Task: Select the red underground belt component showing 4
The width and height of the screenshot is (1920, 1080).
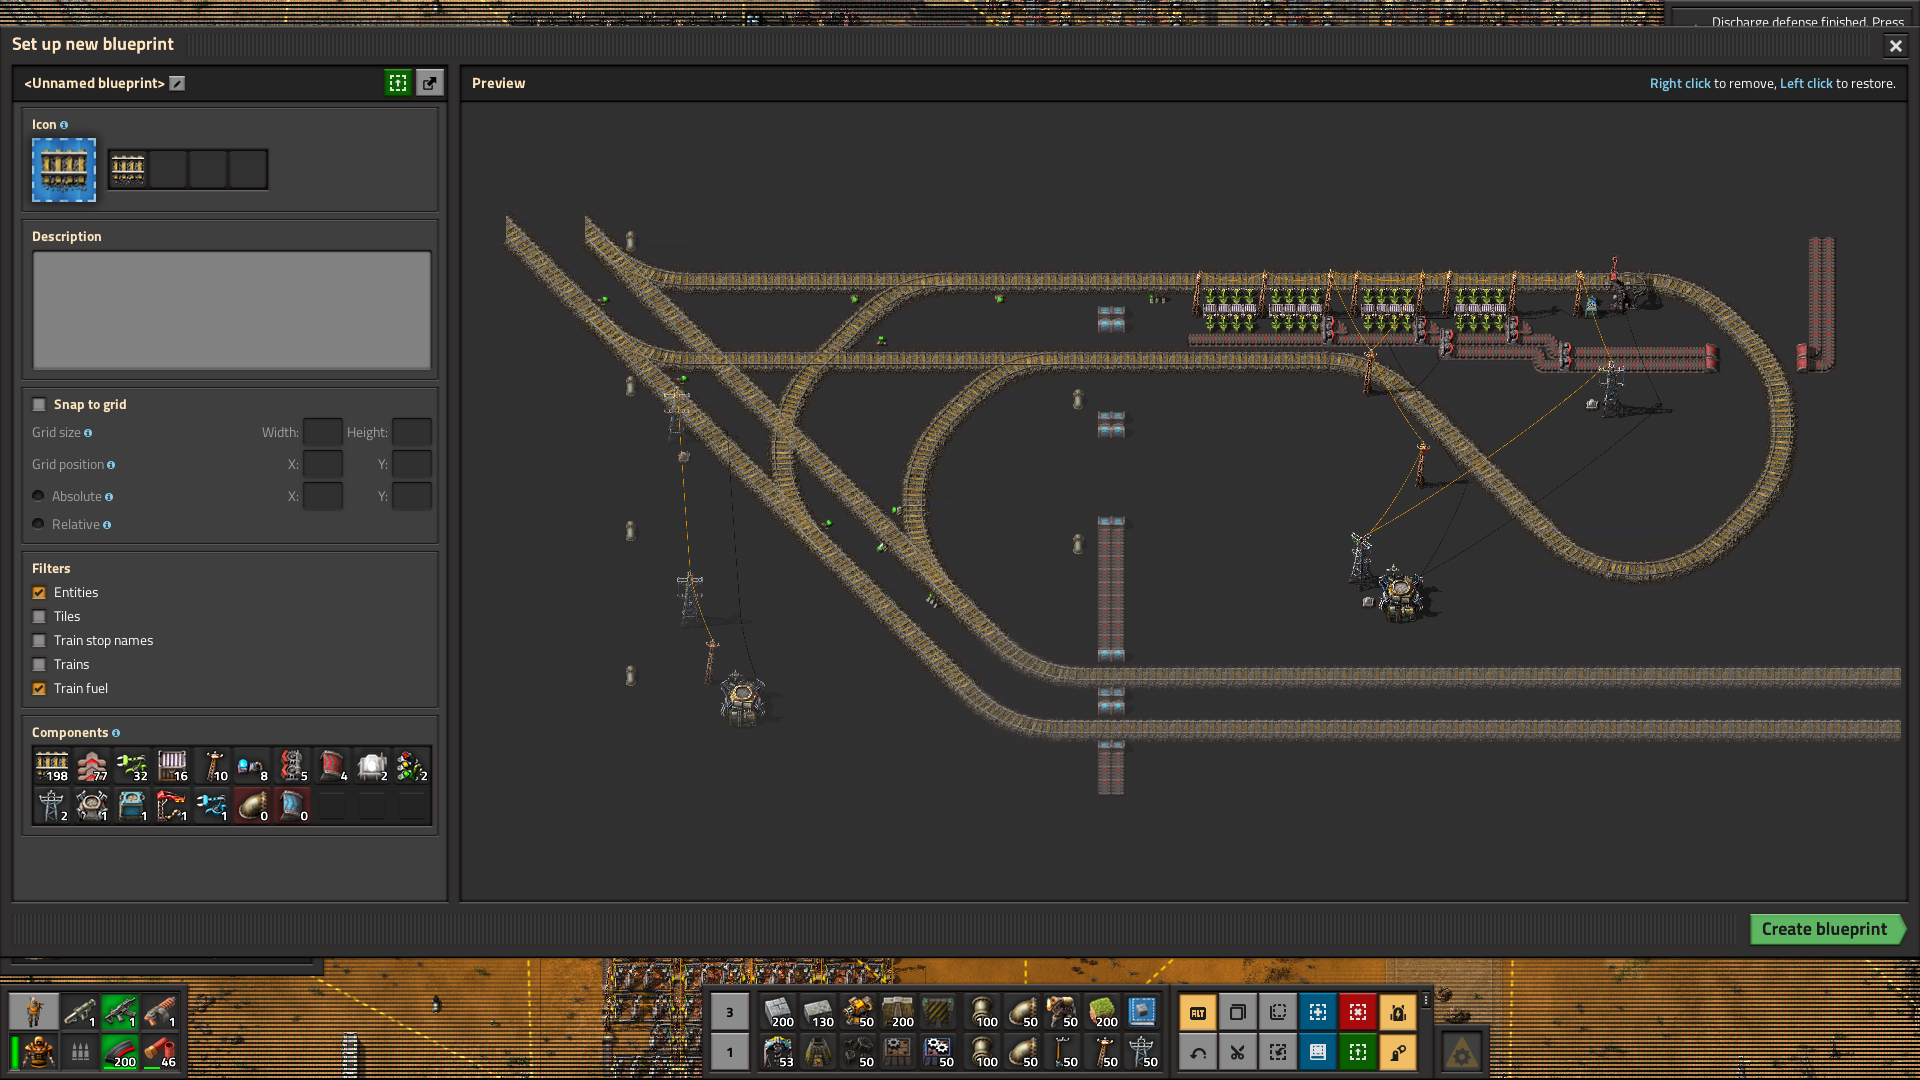Action: [332, 766]
